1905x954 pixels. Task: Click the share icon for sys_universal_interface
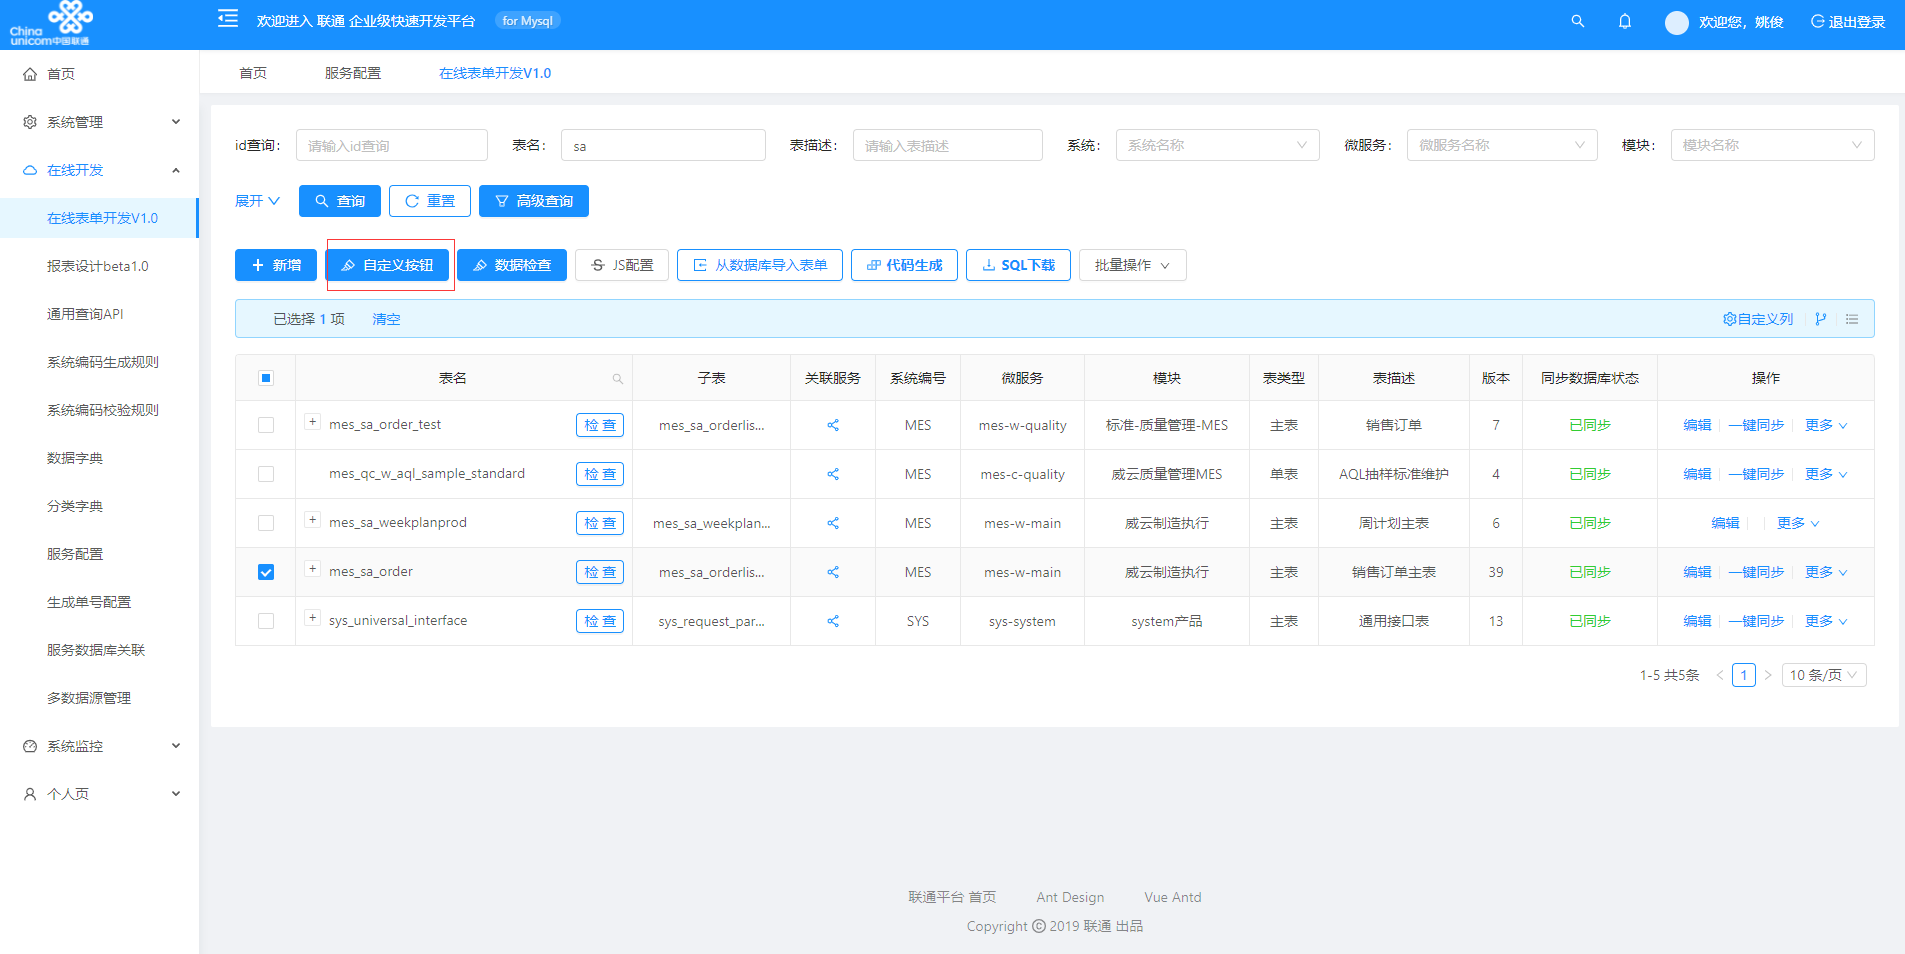(x=833, y=621)
